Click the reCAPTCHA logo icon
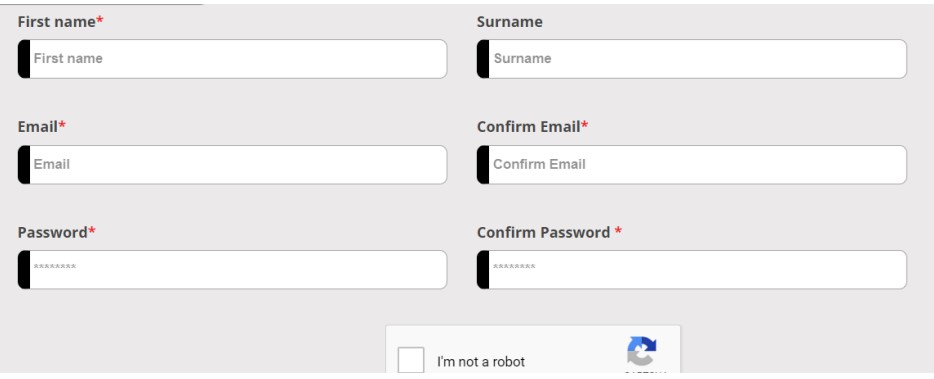 (642, 351)
